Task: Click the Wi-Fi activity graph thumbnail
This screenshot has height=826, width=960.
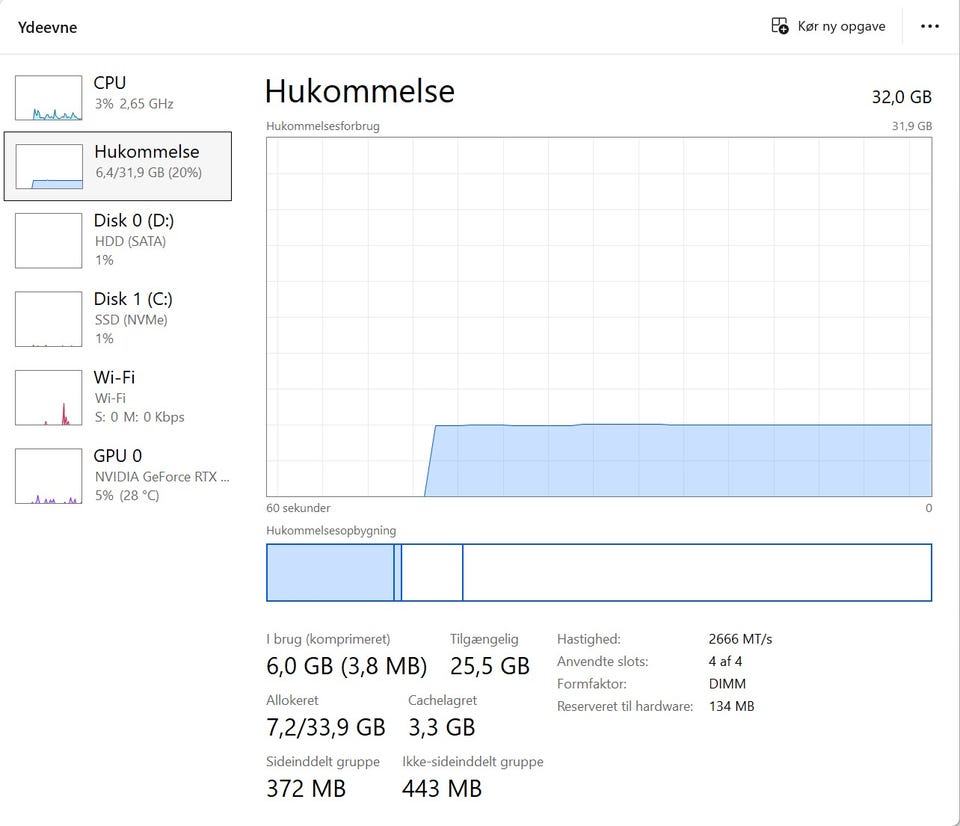Action: tap(48, 397)
